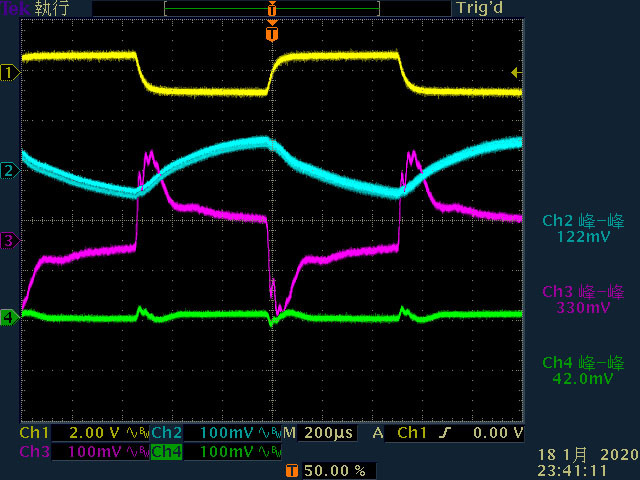Click the time 23:41:11

click(x=571, y=471)
